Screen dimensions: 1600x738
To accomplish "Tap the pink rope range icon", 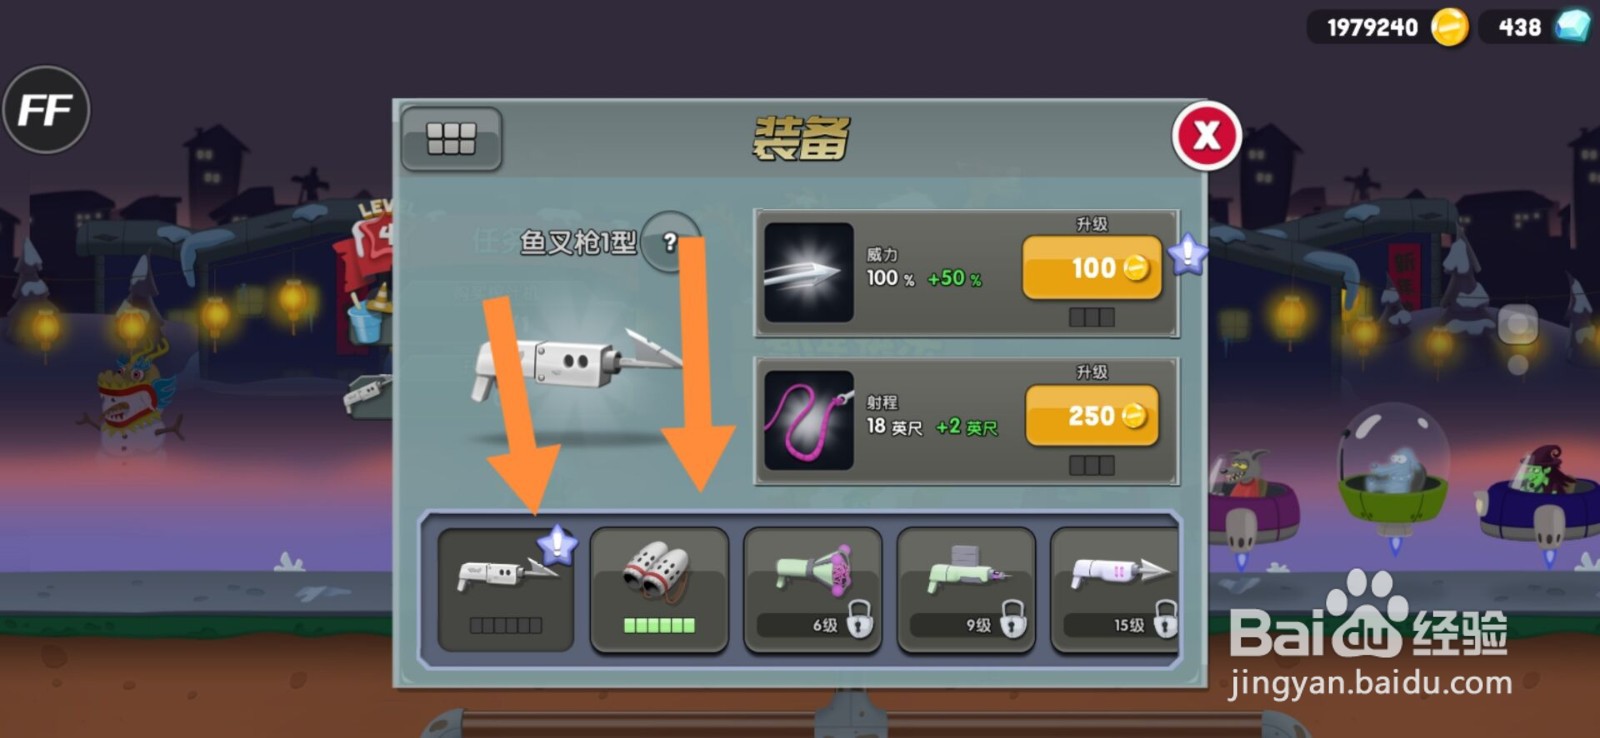I will pos(809,420).
